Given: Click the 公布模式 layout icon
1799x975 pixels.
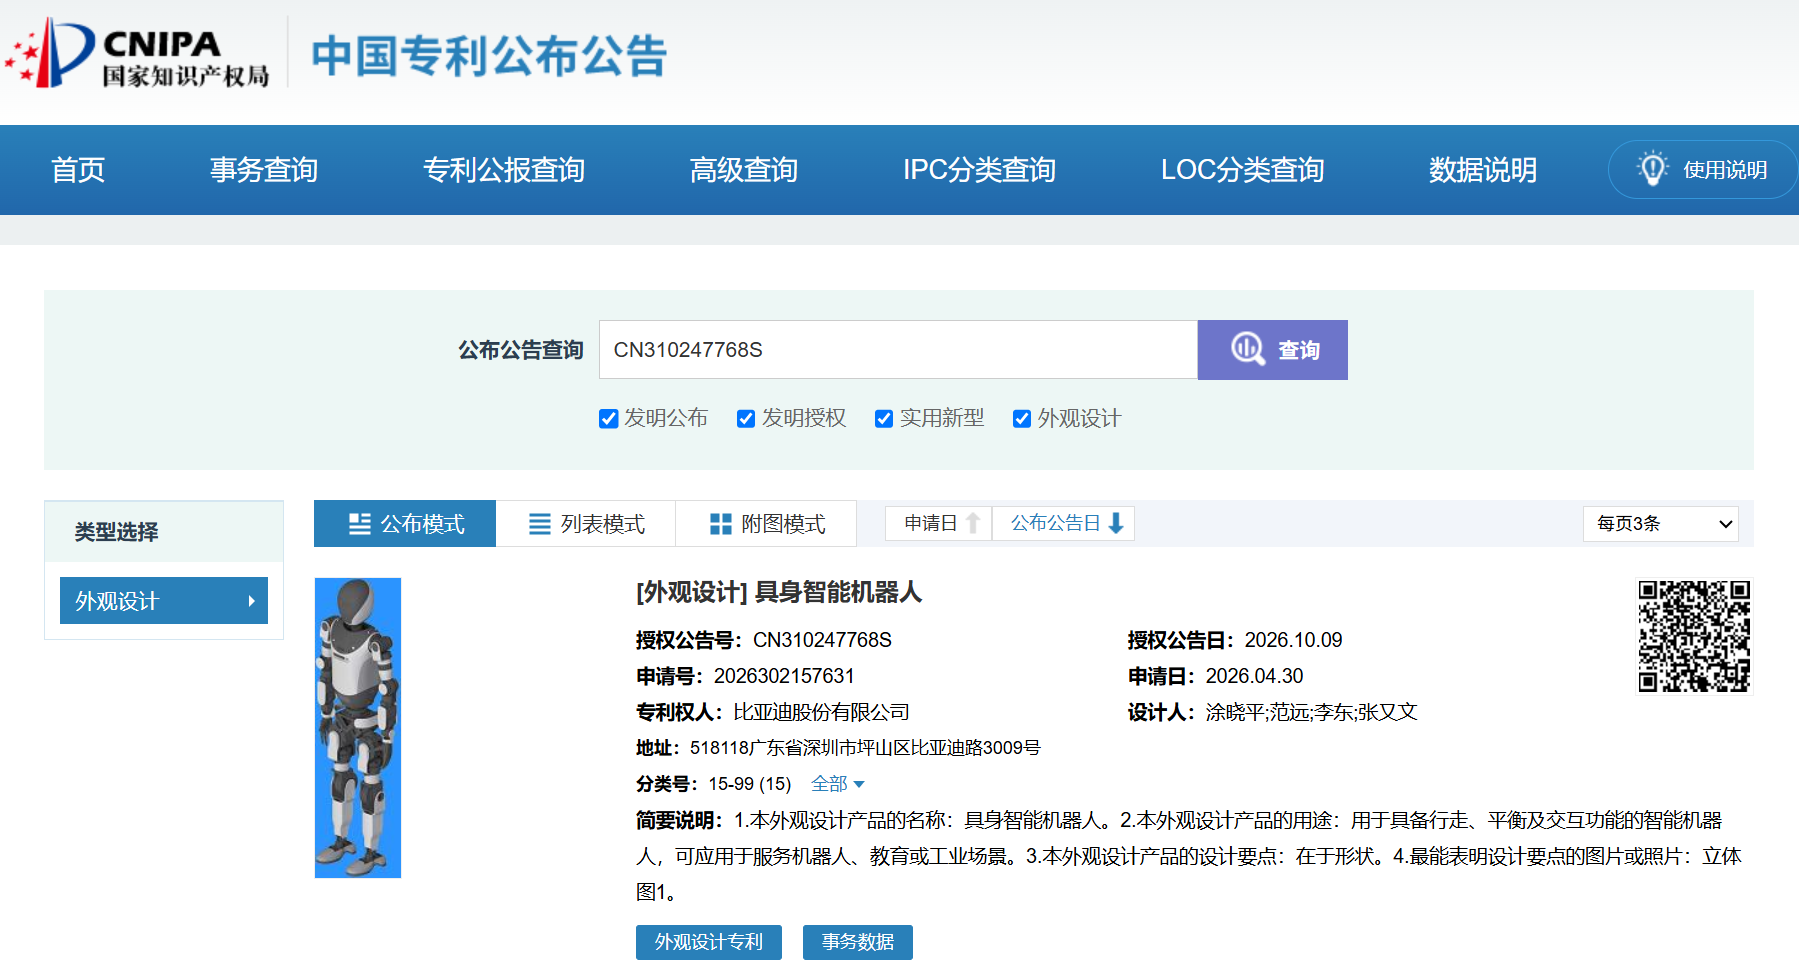Looking at the screenshot, I should [x=360, y=524].
